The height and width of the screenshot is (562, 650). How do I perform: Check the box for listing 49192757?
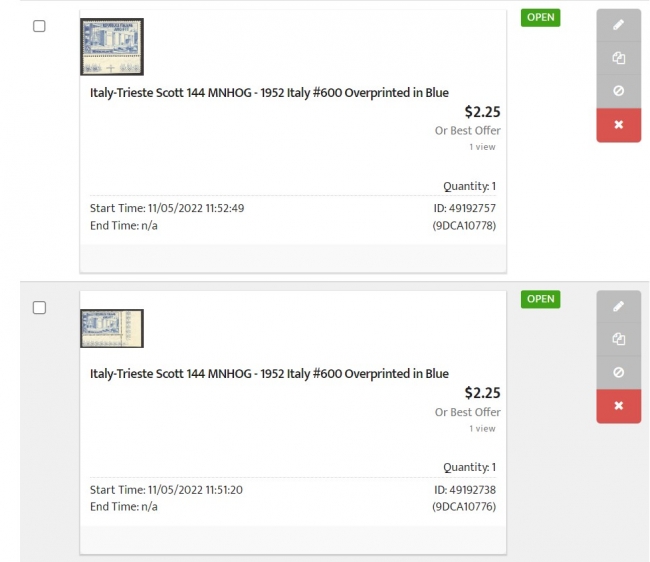(x=39, y=26)
